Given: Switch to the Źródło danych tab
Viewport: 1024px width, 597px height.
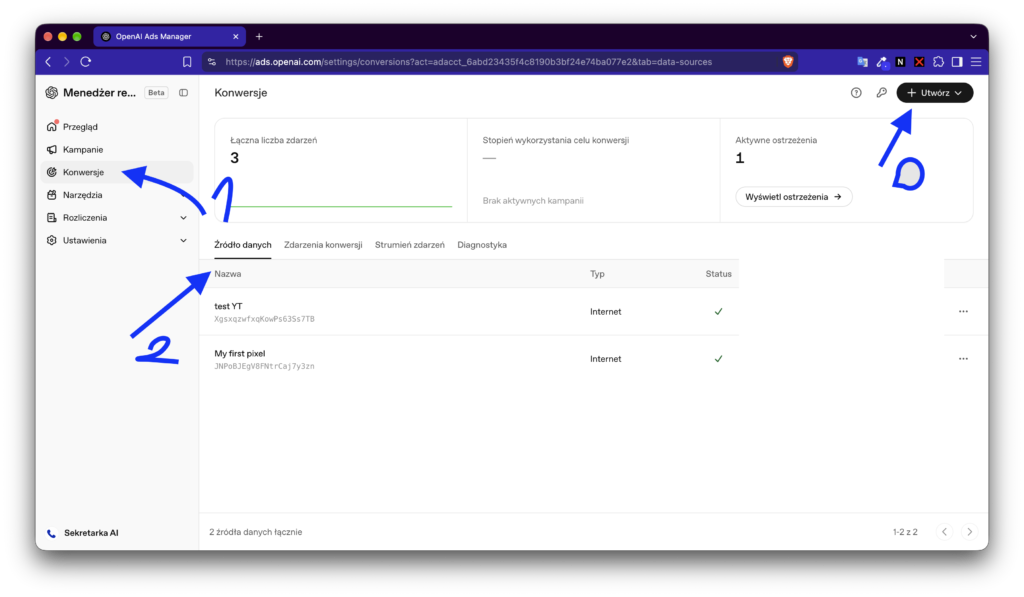Looking at the screenshot, I should coord(243,245).
